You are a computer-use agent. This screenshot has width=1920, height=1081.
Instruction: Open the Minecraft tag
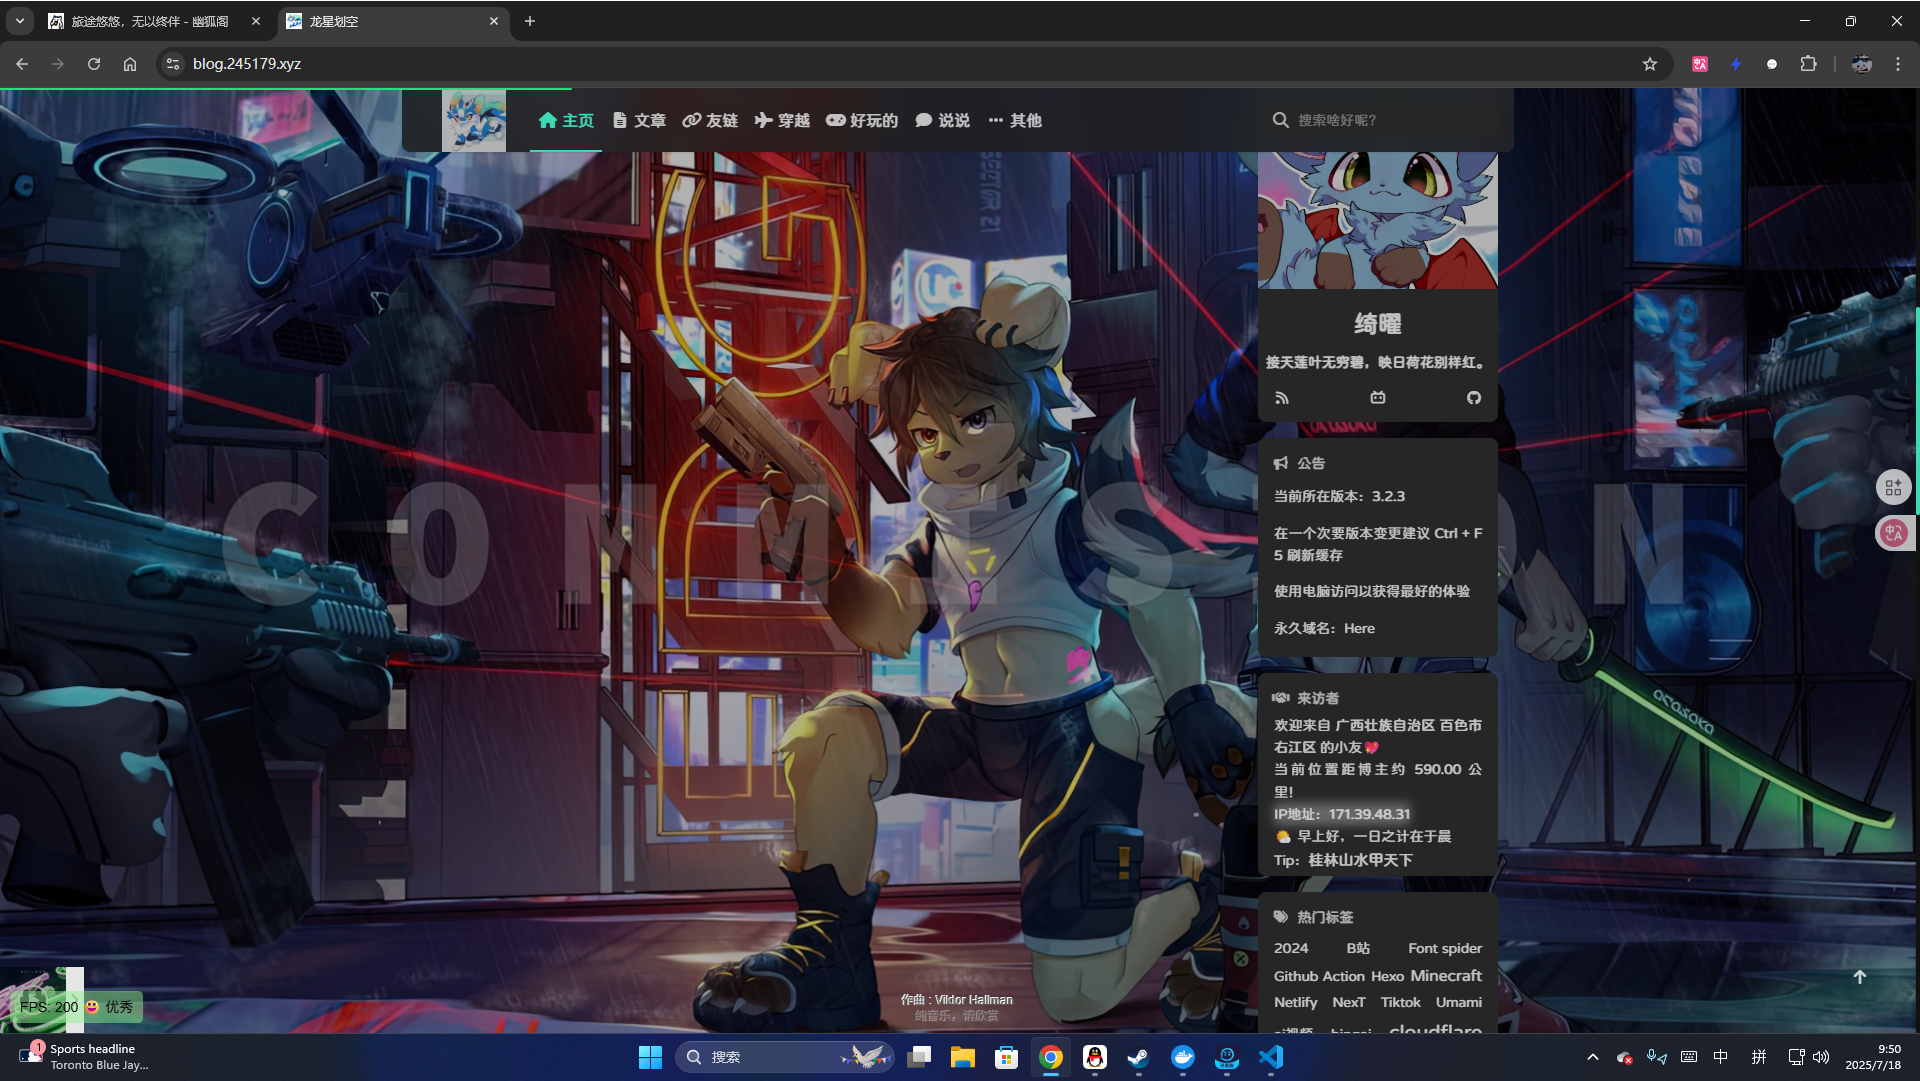click(x=1446, y=975)
